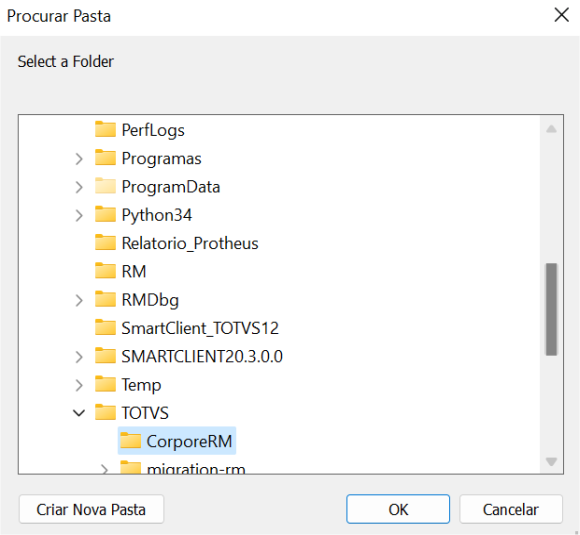This screenshot has height=535, width=580.
Task: Click the ProgramData folder icon
Action: 105,186
